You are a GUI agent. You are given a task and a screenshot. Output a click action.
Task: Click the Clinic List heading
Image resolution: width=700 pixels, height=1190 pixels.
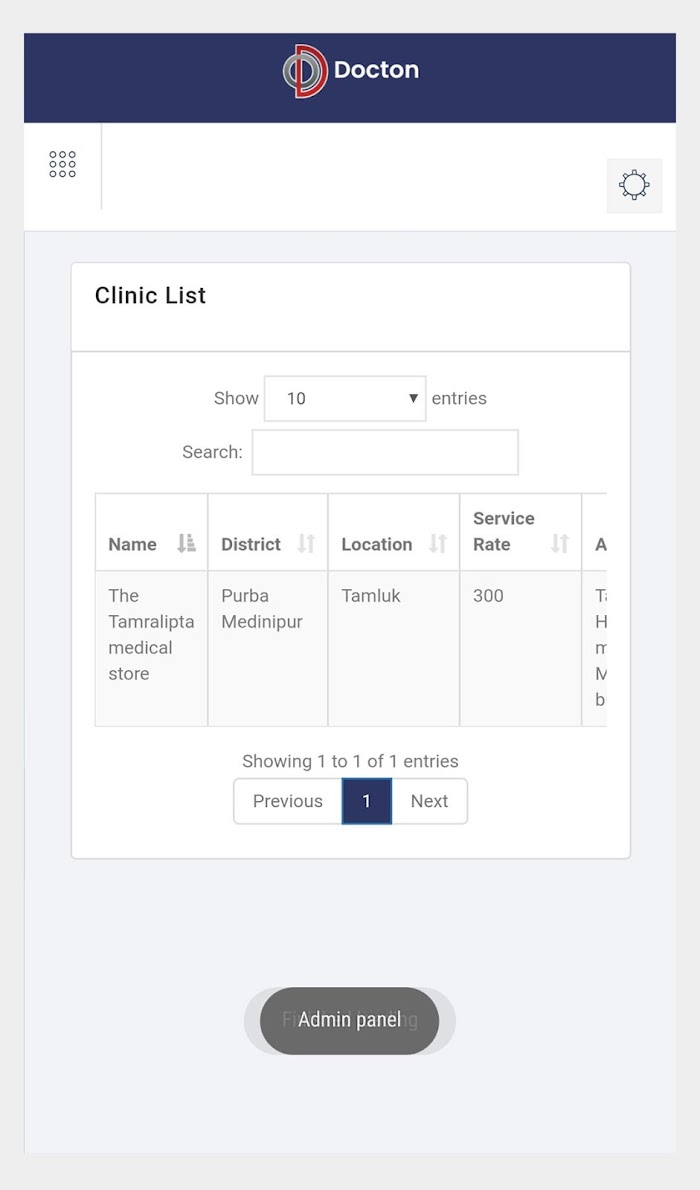pos(150,295)
